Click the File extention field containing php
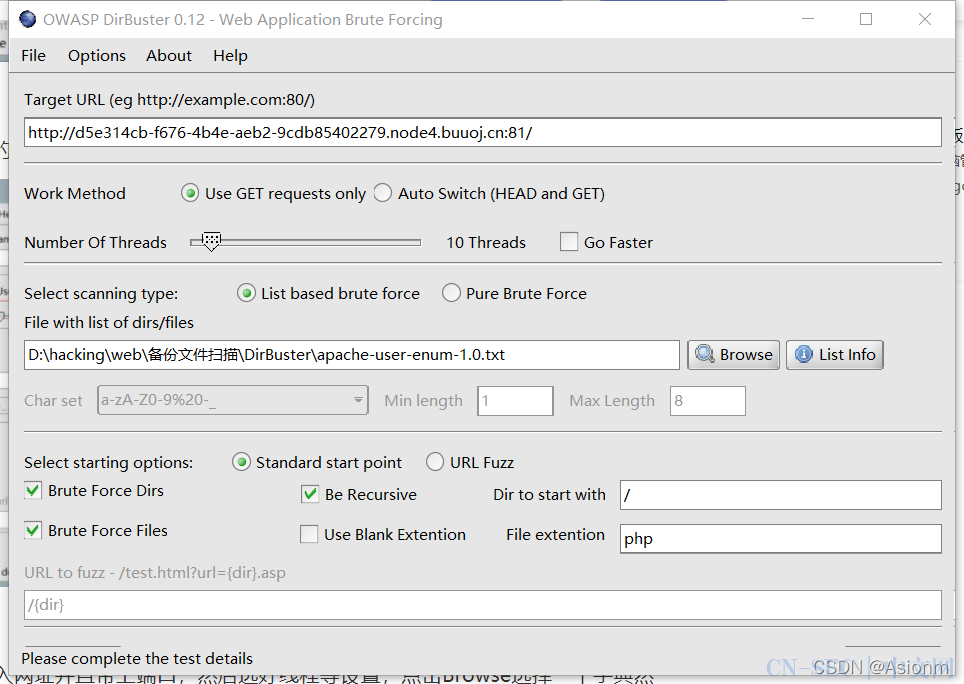Viewport: 964px width, 684px height. tap(780, 539)
